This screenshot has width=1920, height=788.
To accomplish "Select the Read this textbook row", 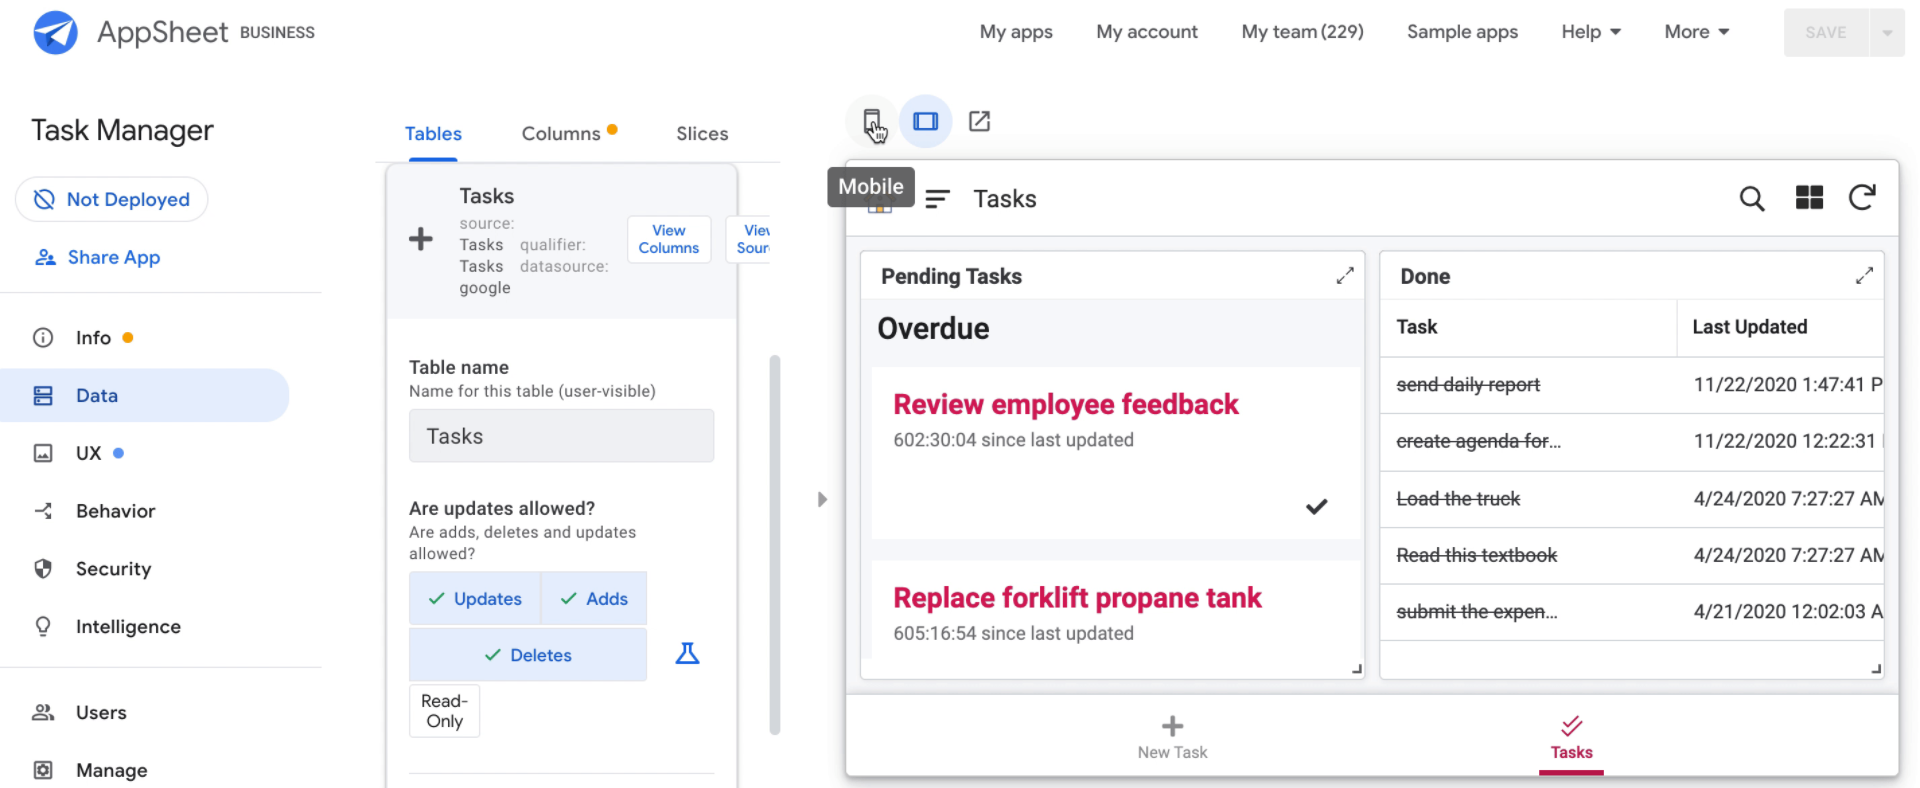I will [x=1632, y=555].
